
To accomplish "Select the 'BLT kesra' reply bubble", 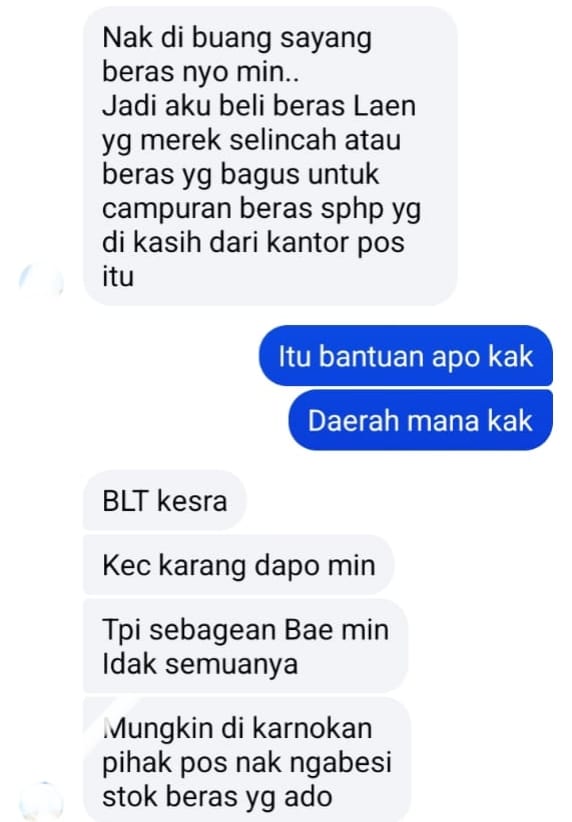I will pyautogui.click(x=164, y=501).
